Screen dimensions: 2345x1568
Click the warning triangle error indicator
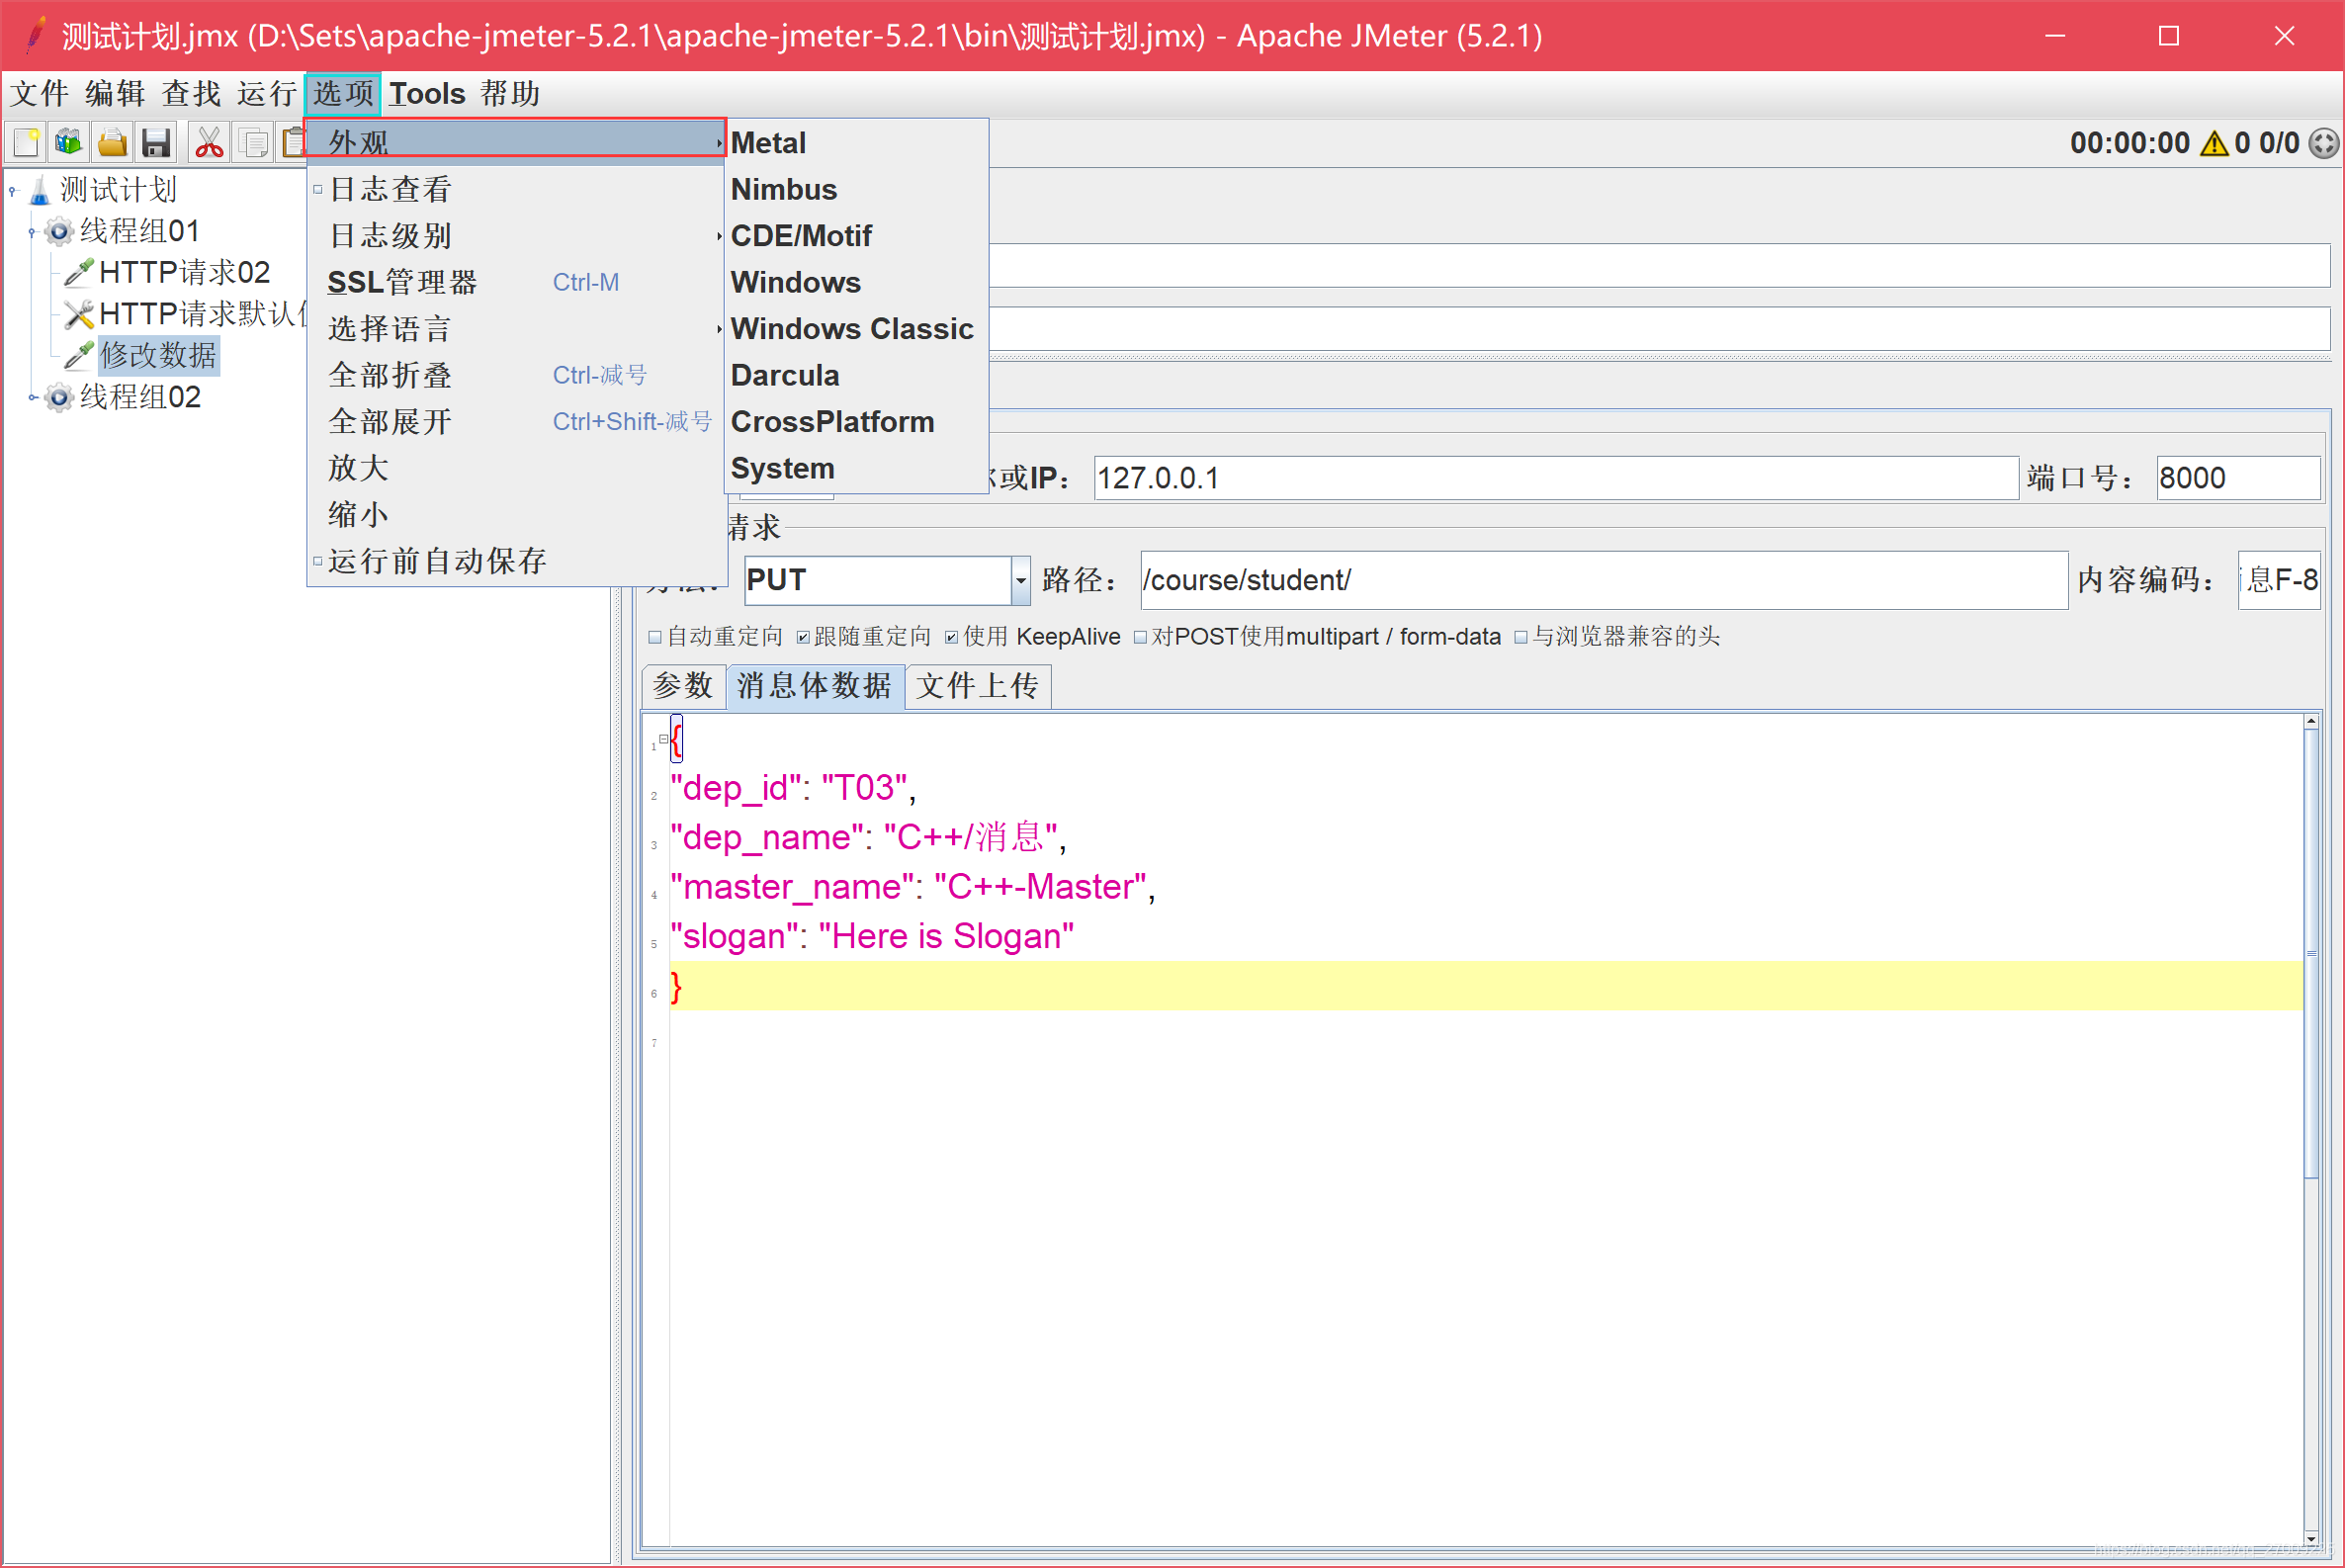[x=2215, y=144]
